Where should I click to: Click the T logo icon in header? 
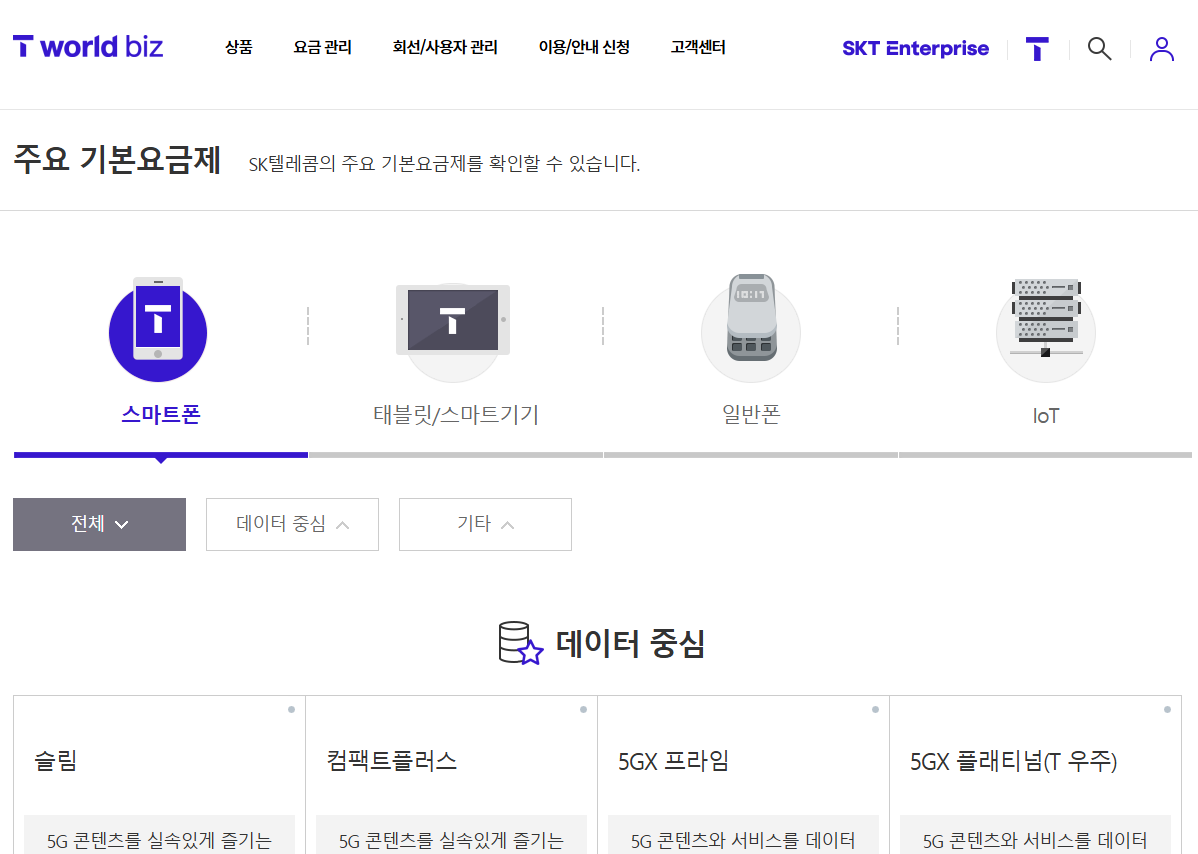point(1037,49)
